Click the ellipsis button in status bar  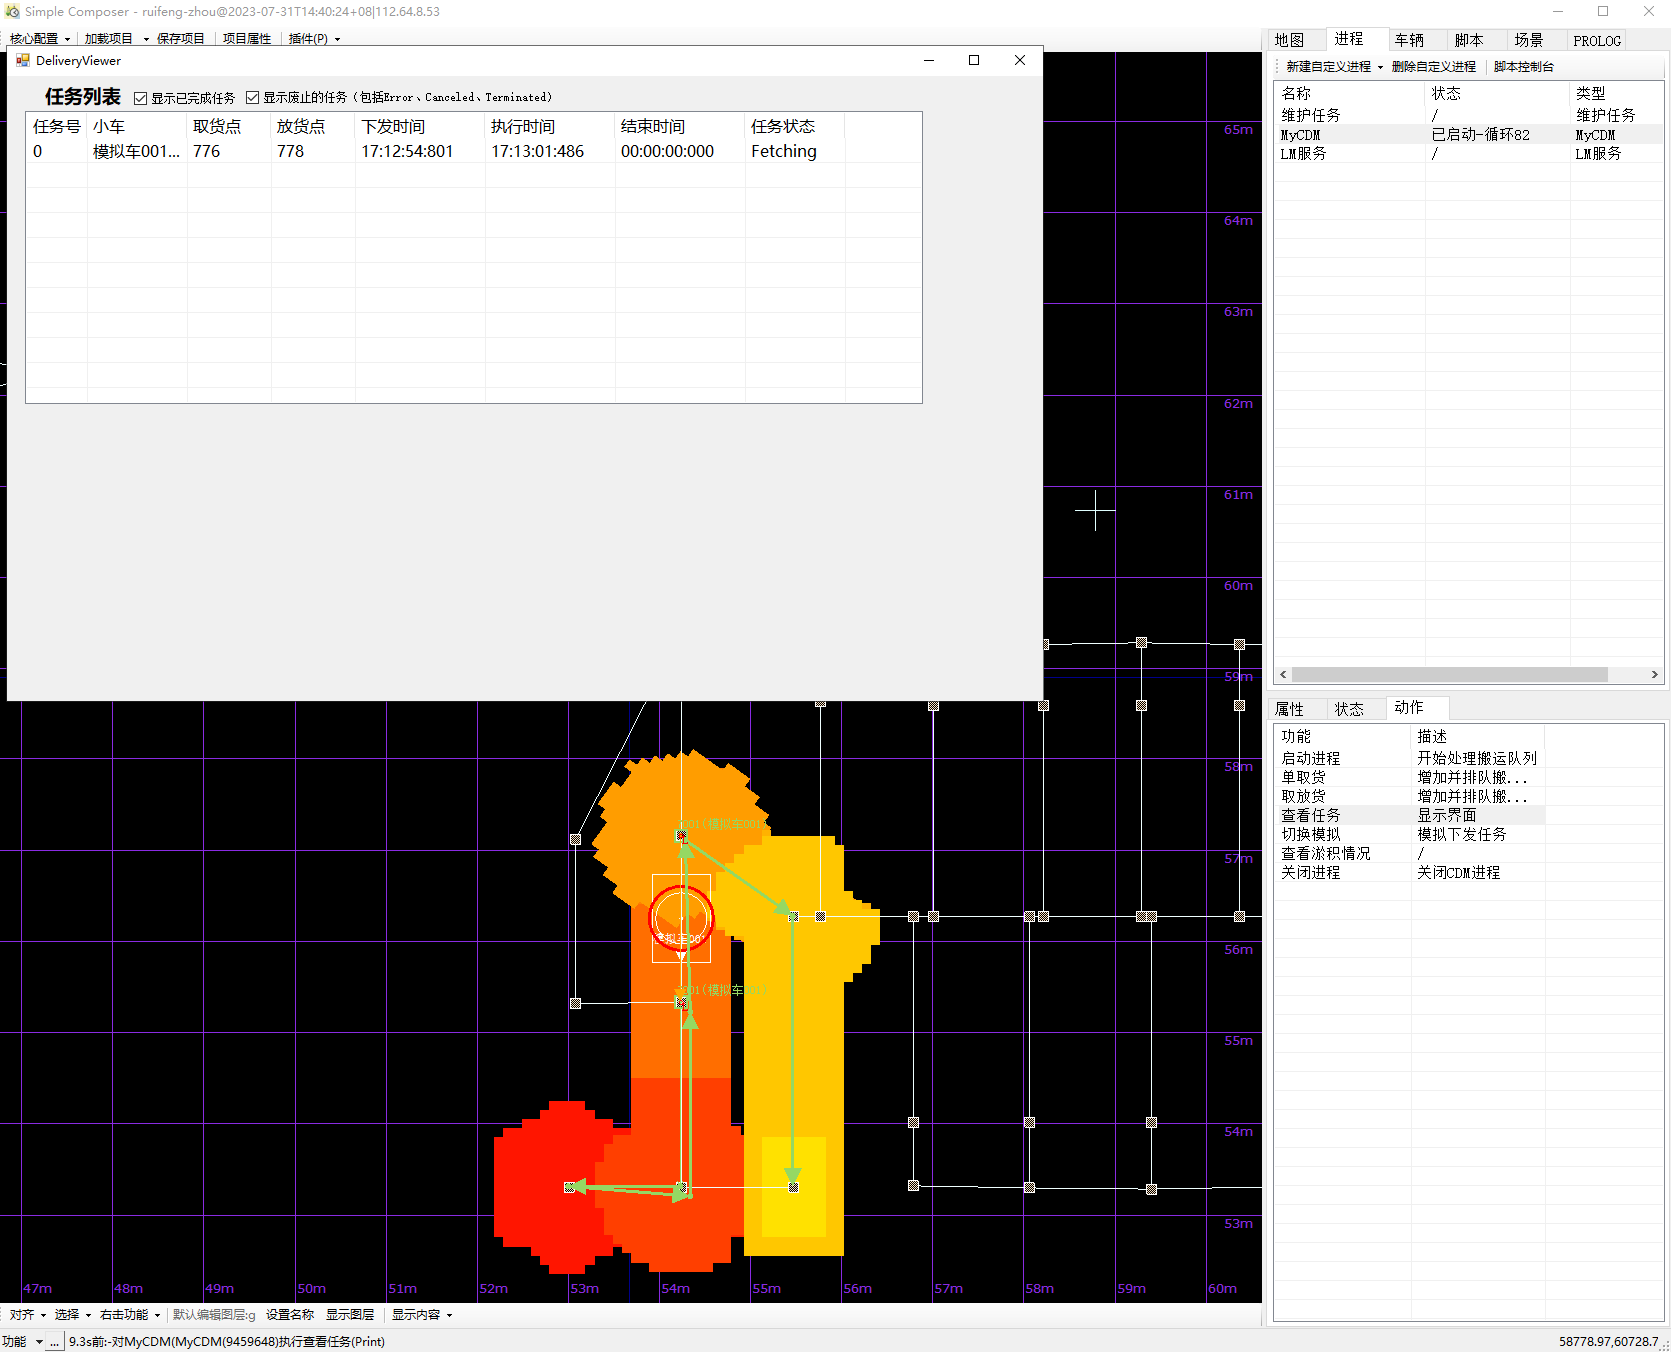(55, 1342)
